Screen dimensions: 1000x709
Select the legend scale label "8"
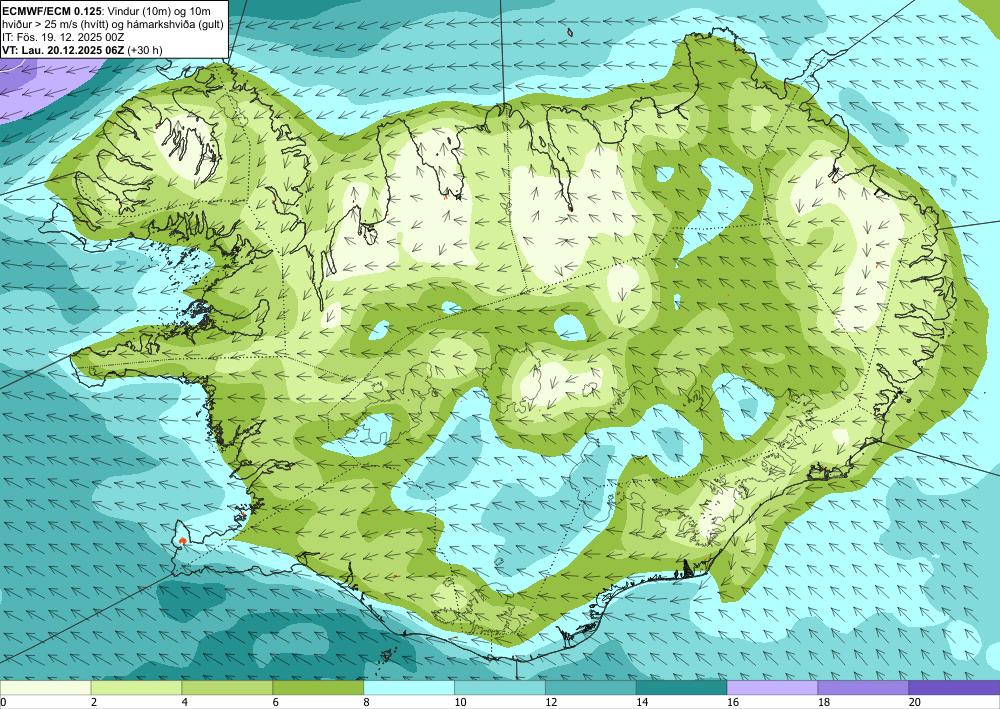(x=367, y=703)
